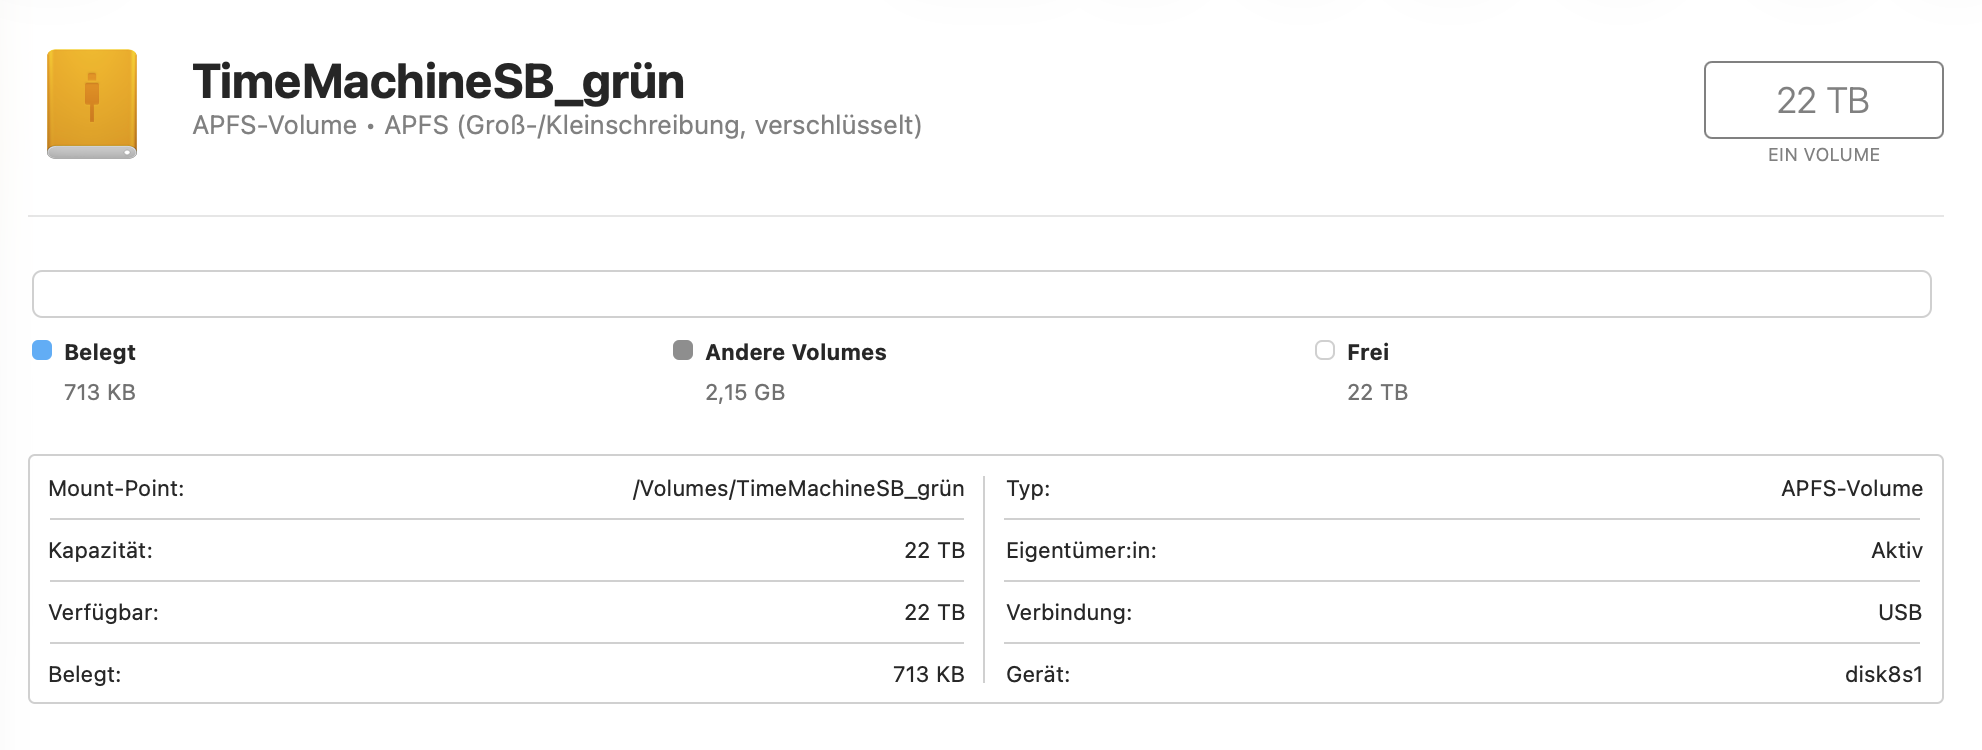1982x750 pixels.
Task: Select the disk8s1 device identifier
Action: (x=1883, y=674)
